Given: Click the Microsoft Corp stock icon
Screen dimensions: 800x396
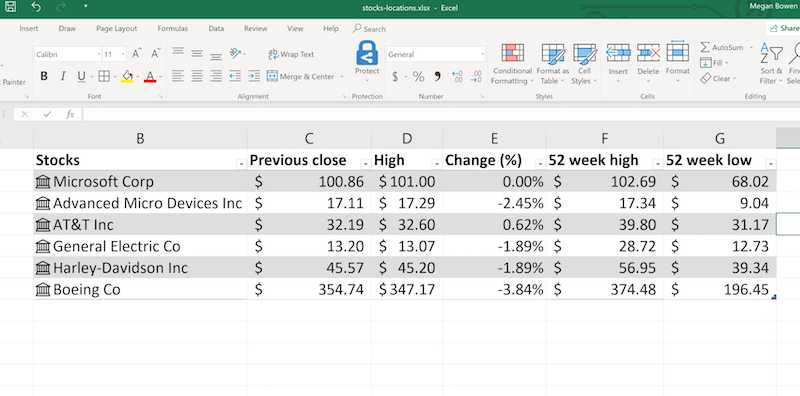Looking at the screenshot, I should point(43,182).
